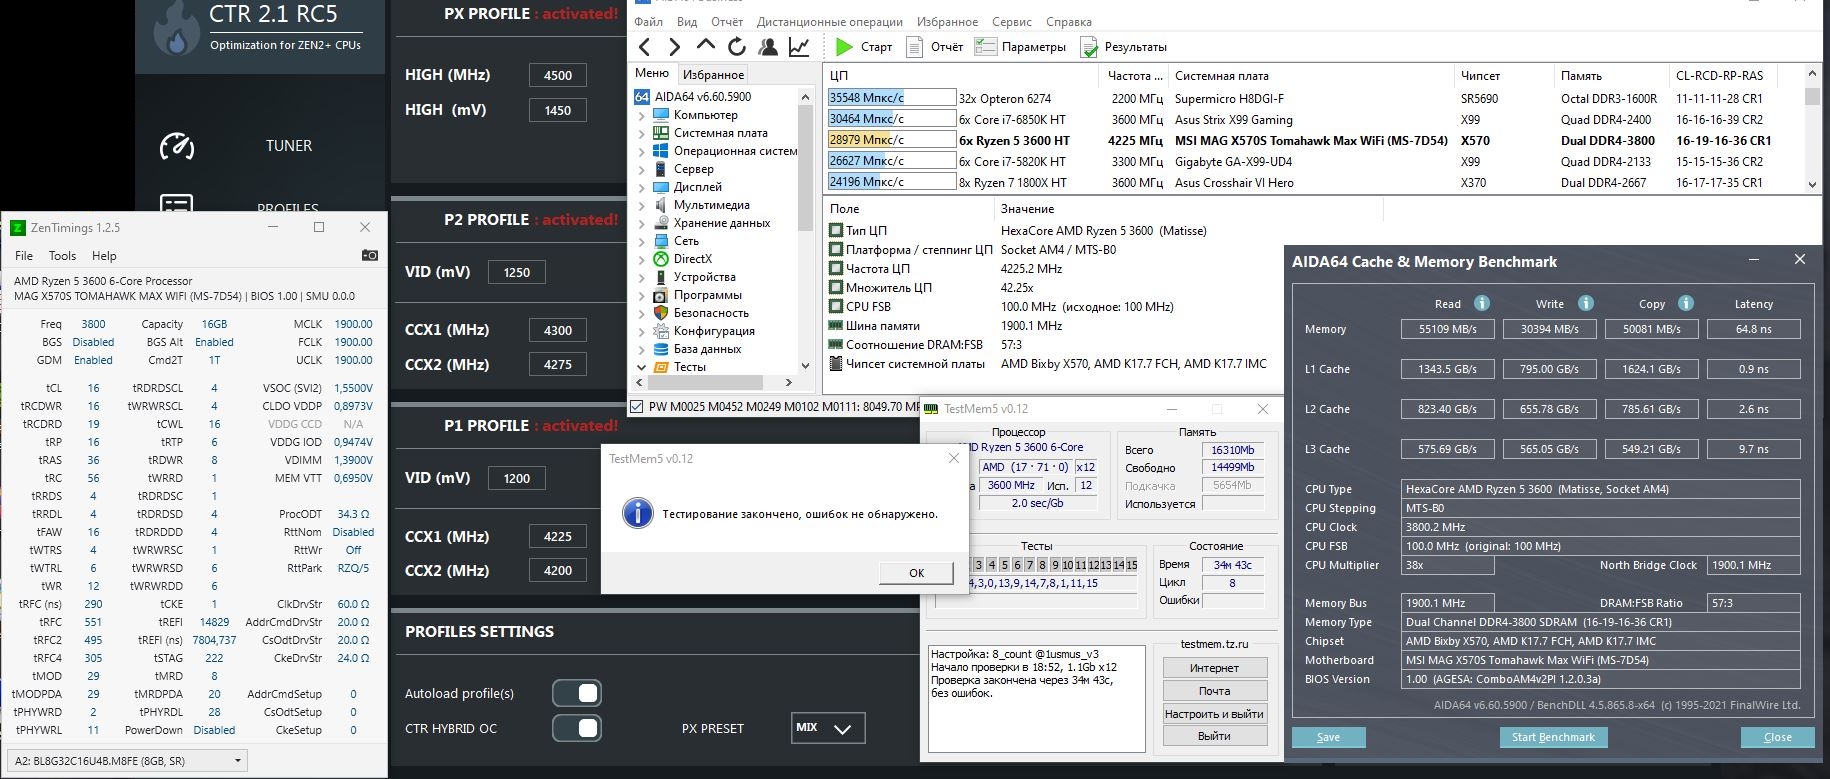Expand the Хранение данных tree node
1830x779 pixels.
click(x=641, y=223)
